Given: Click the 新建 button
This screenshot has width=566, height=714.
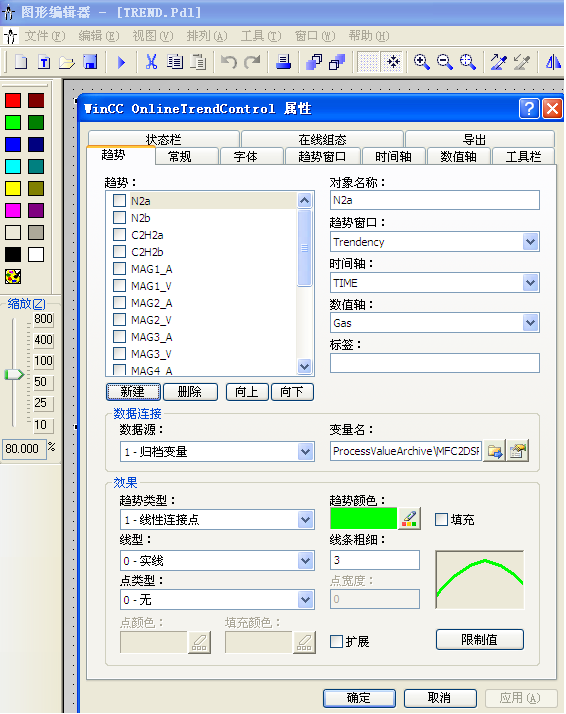Looking at the screenshot, I should coord(133,392).
